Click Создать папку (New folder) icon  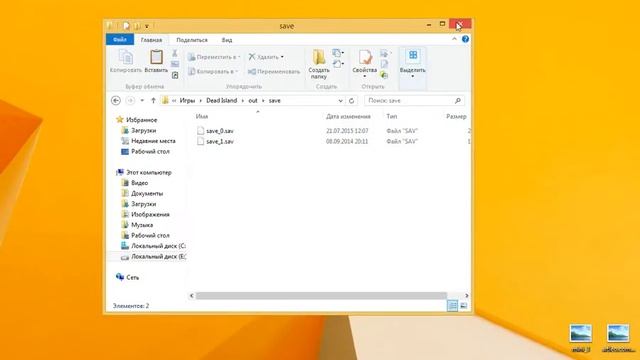pos(319,58)
